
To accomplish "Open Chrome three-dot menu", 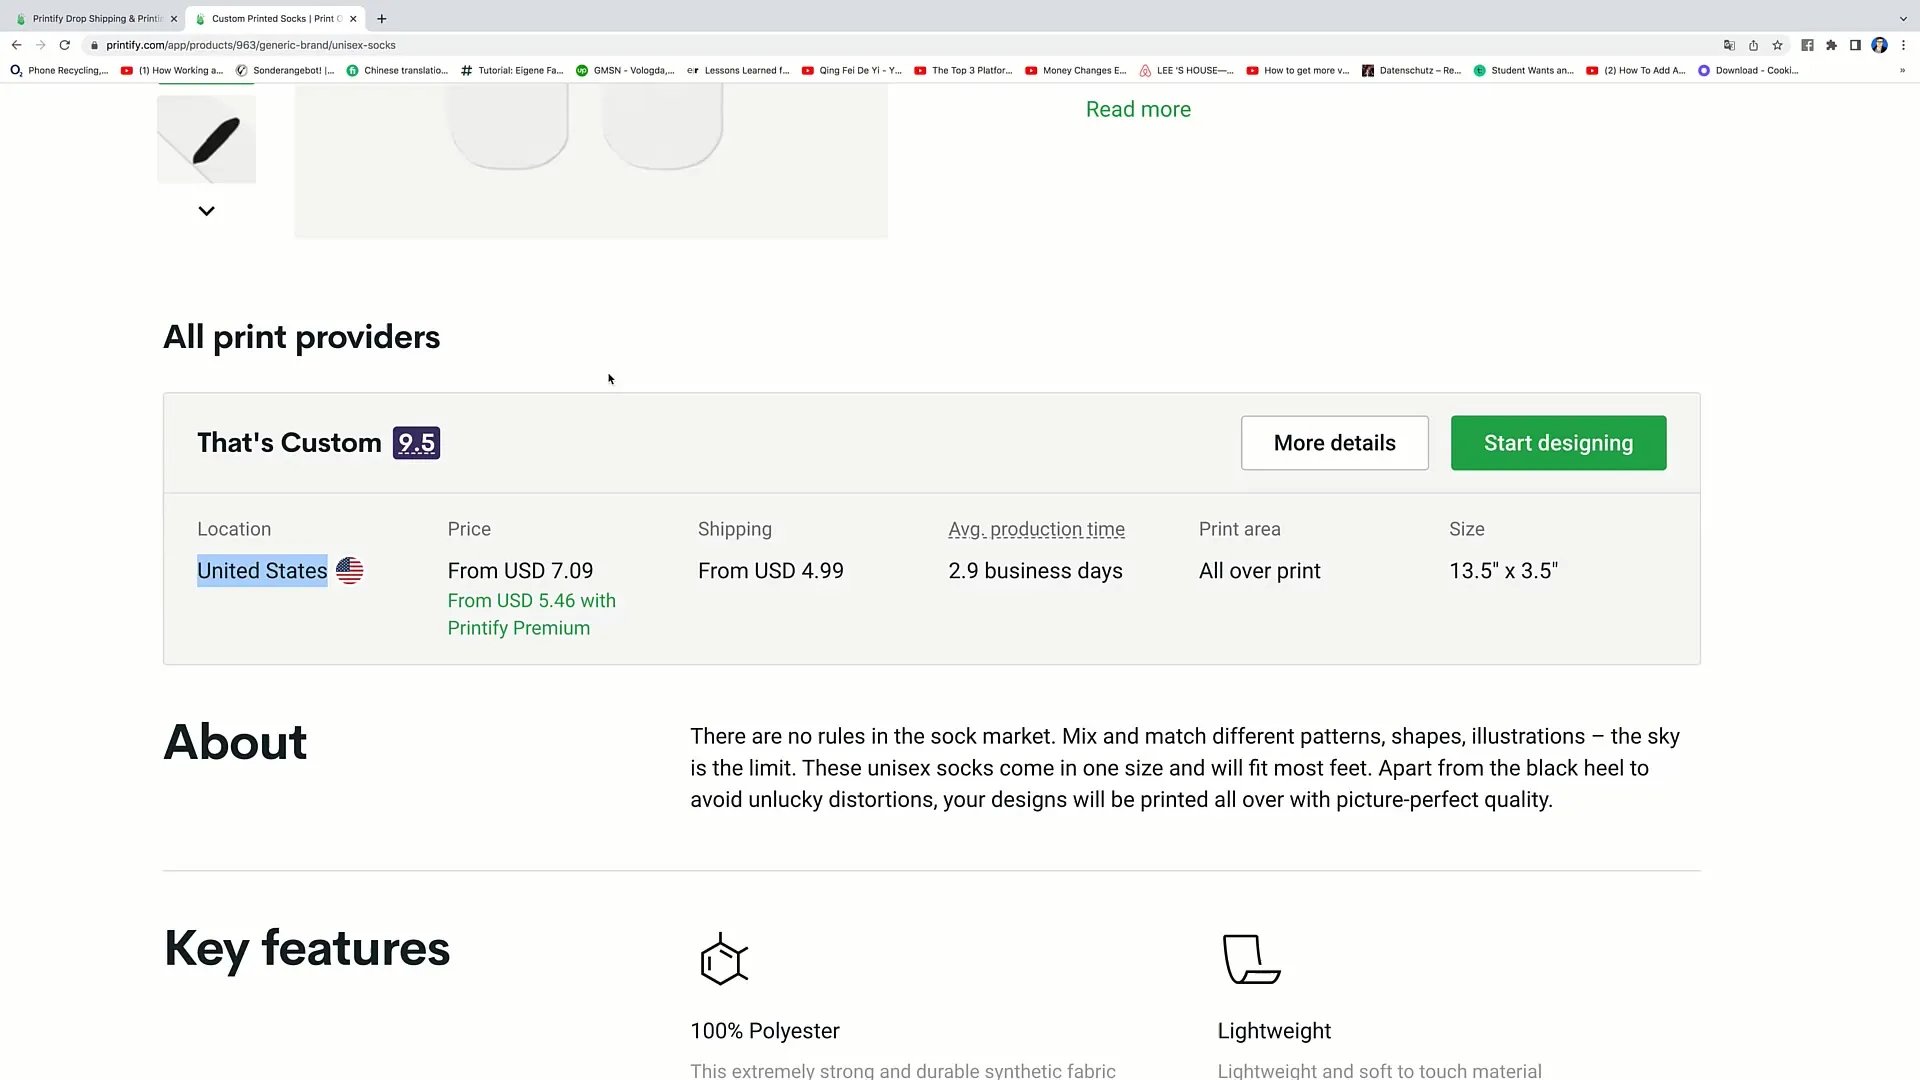I will 1903,45.
